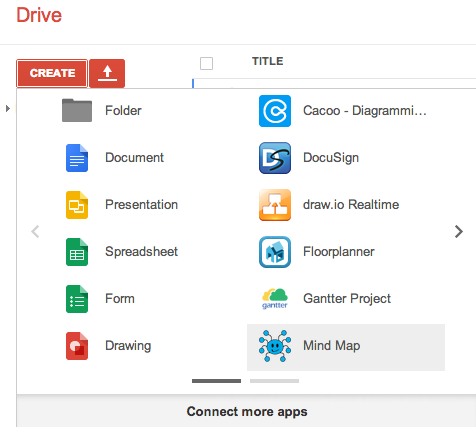Choose Document from the create menu
The image size is (476, 427).
click(x=134, y=157)
